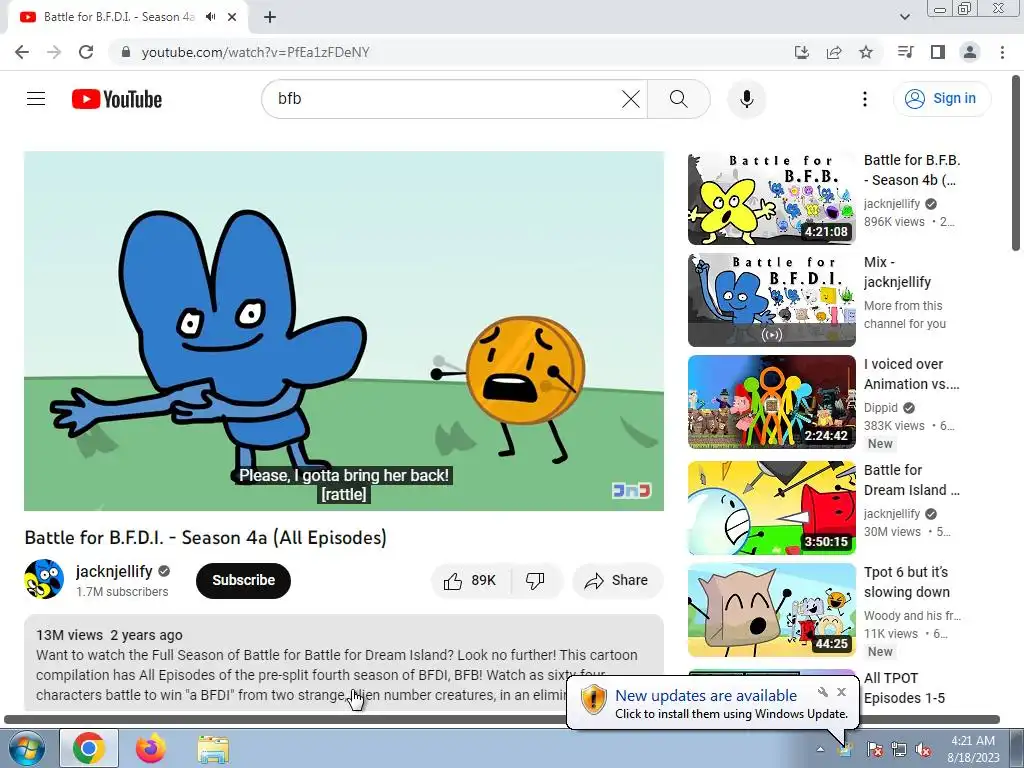Screen dimensions: 1024x768
Task: Clear the search box with X
Action: [x=630, y=99]
